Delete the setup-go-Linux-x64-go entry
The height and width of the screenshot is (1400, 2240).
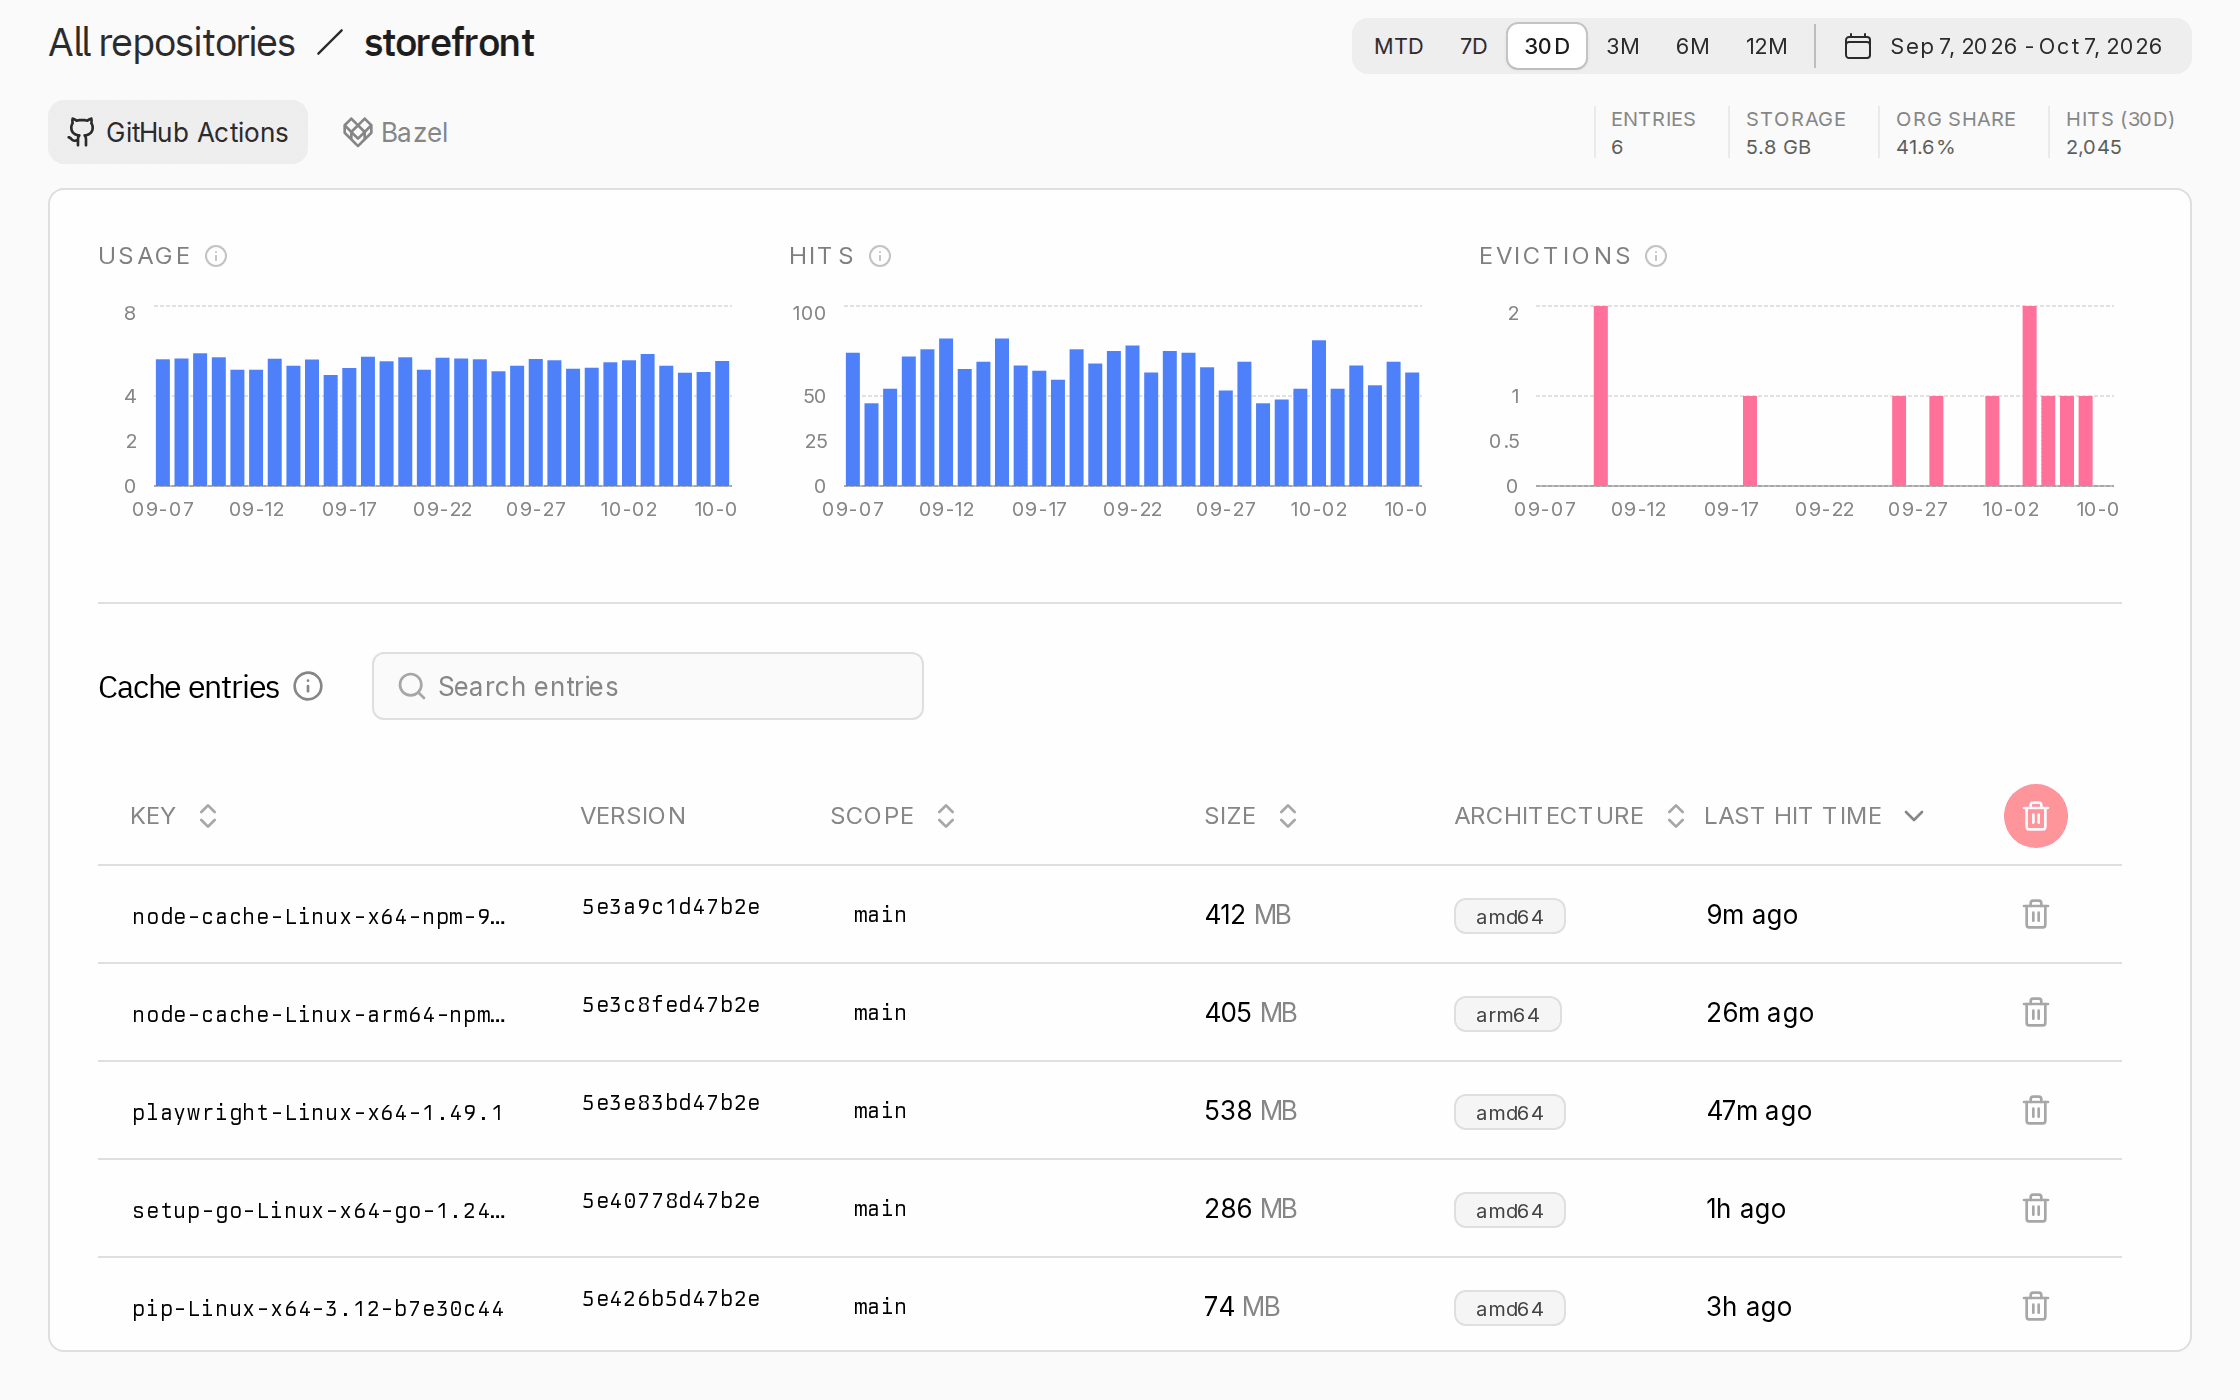[2035, 1208]
